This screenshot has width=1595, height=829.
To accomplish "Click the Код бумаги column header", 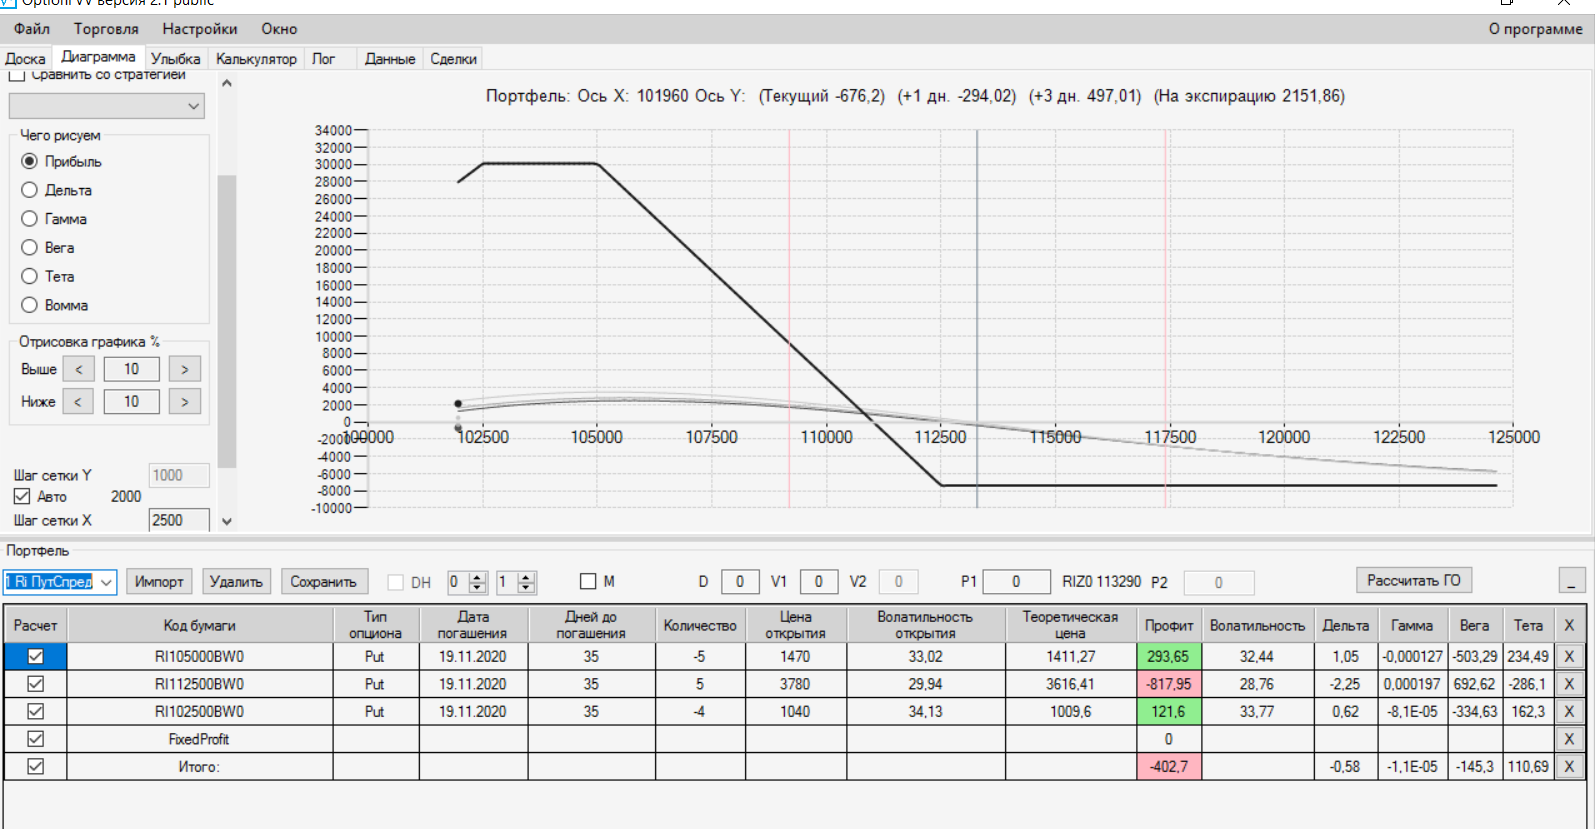I will click(x=200, y=625).
